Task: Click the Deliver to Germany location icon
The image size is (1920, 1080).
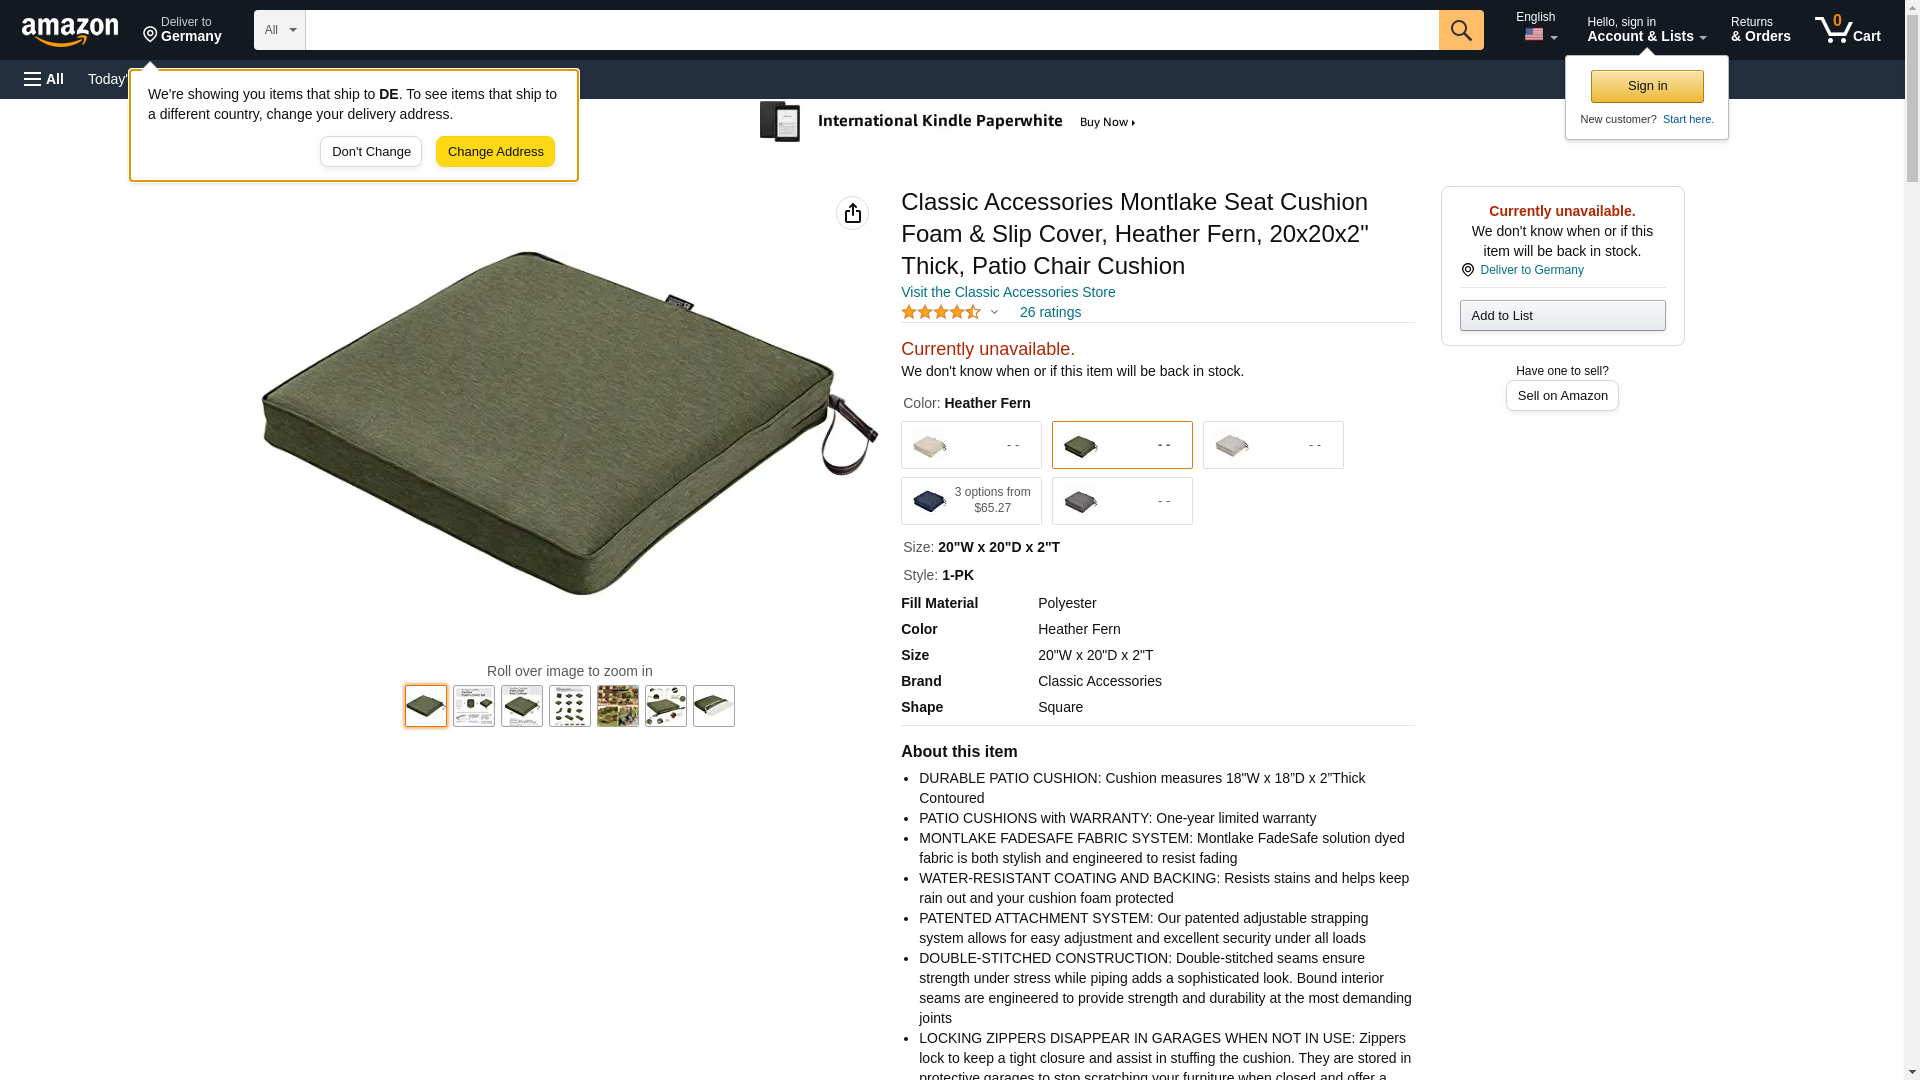Action: pyautogui.click(x=150, y=36)
